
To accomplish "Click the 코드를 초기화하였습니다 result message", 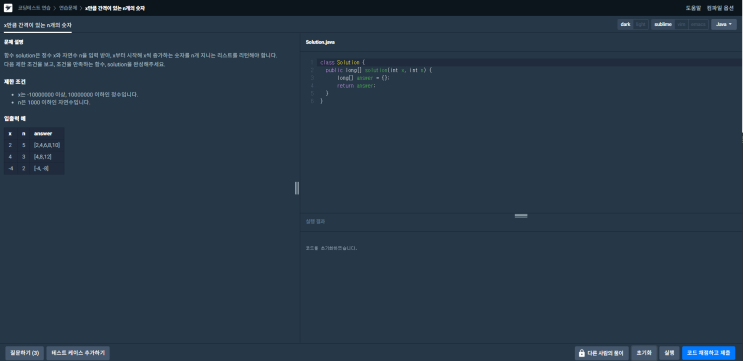I will pyautogui.click(x=331, y=248).
